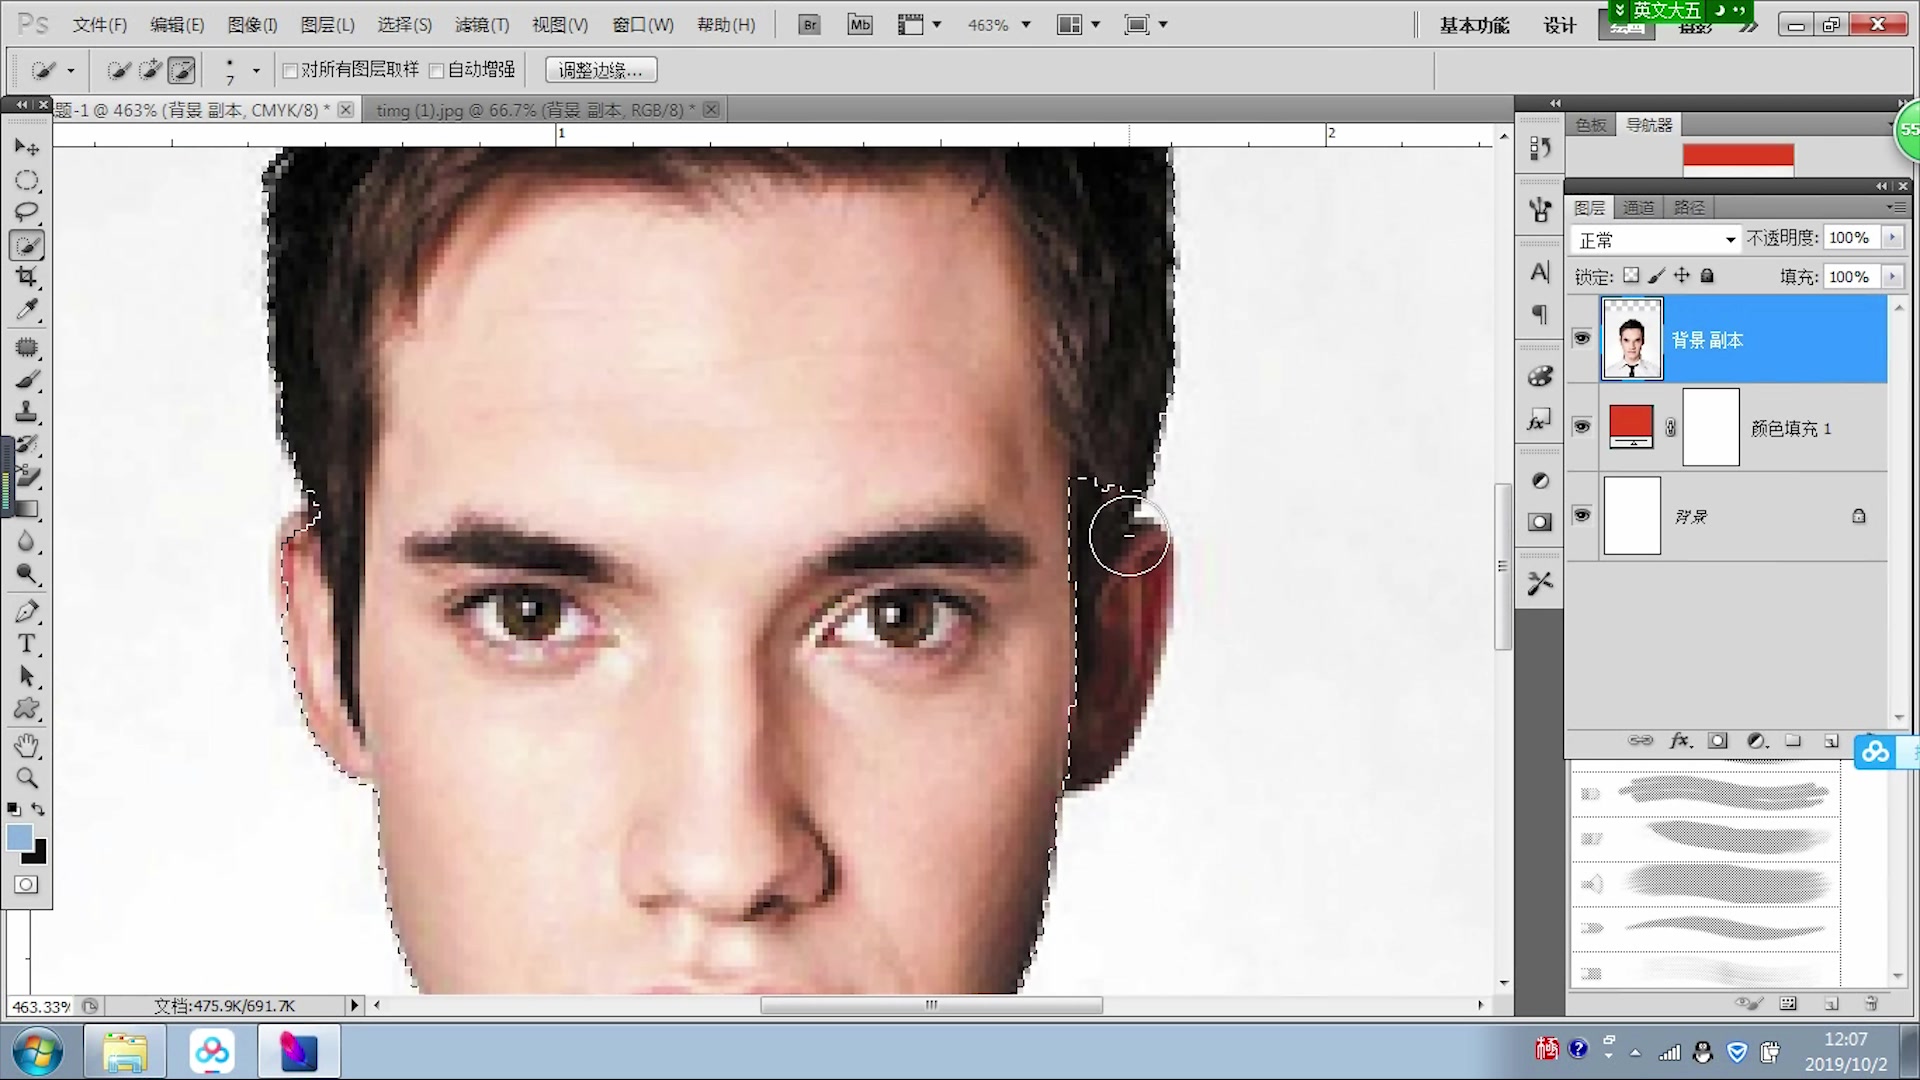This screenshot has height=1080, width=1920.
Task: Open the 滤镜(T) menu
Action: 482,25
